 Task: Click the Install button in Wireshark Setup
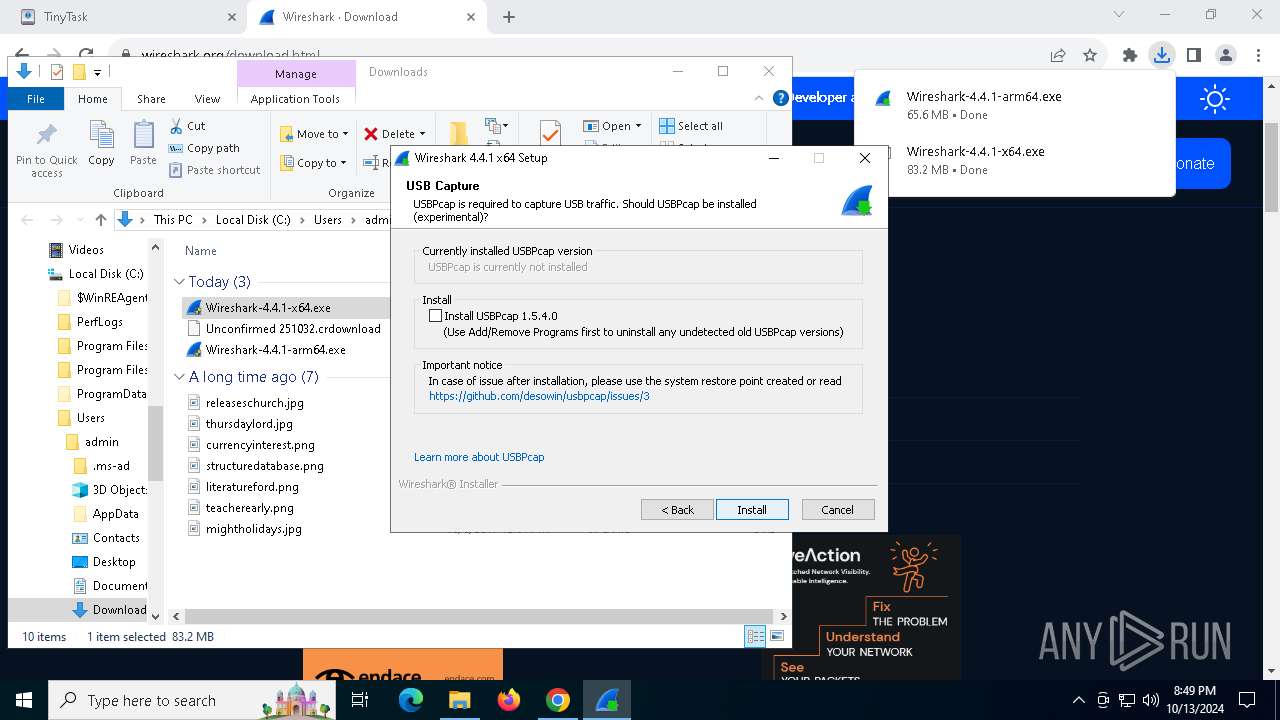tap(752, 510)
